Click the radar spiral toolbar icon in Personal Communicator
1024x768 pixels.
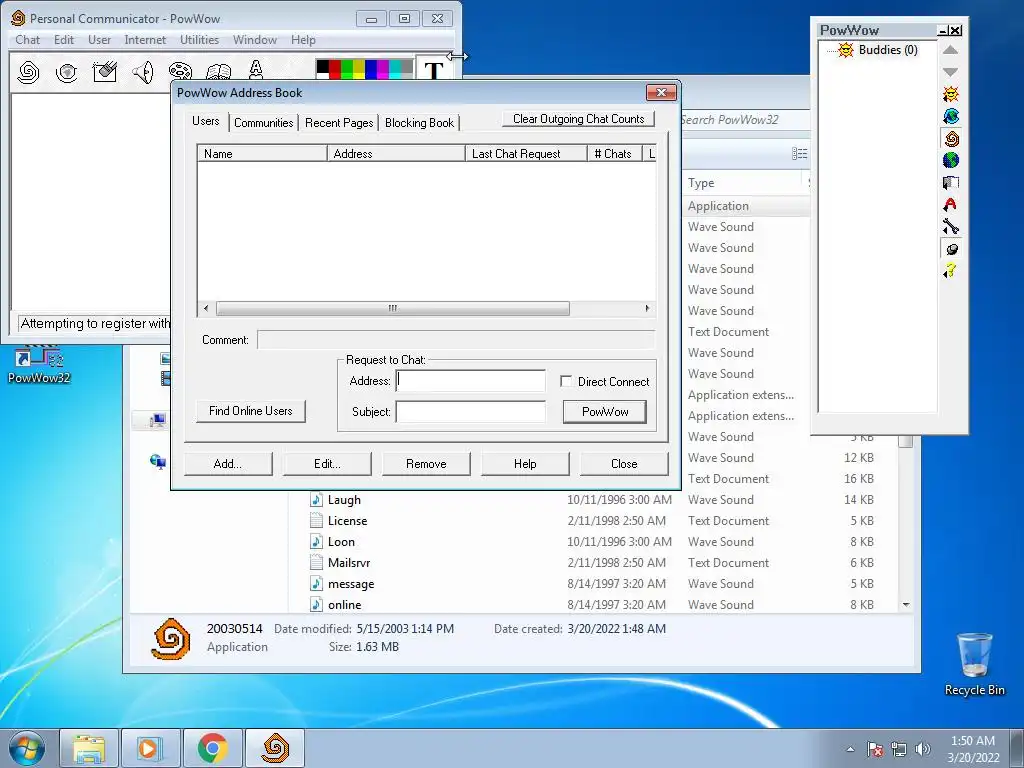click(x=67, y=72)
